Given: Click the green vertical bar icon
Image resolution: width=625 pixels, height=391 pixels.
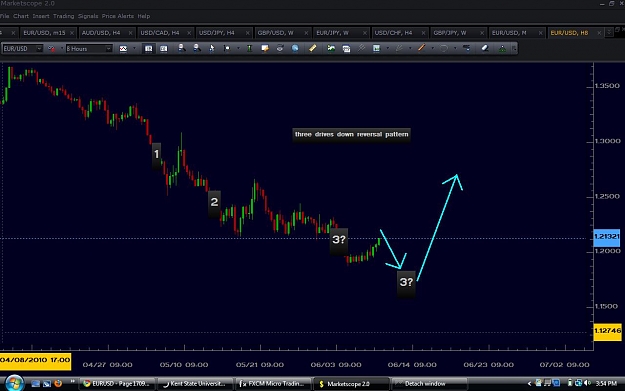Looking at the screenshot, I should coord(249,48).
